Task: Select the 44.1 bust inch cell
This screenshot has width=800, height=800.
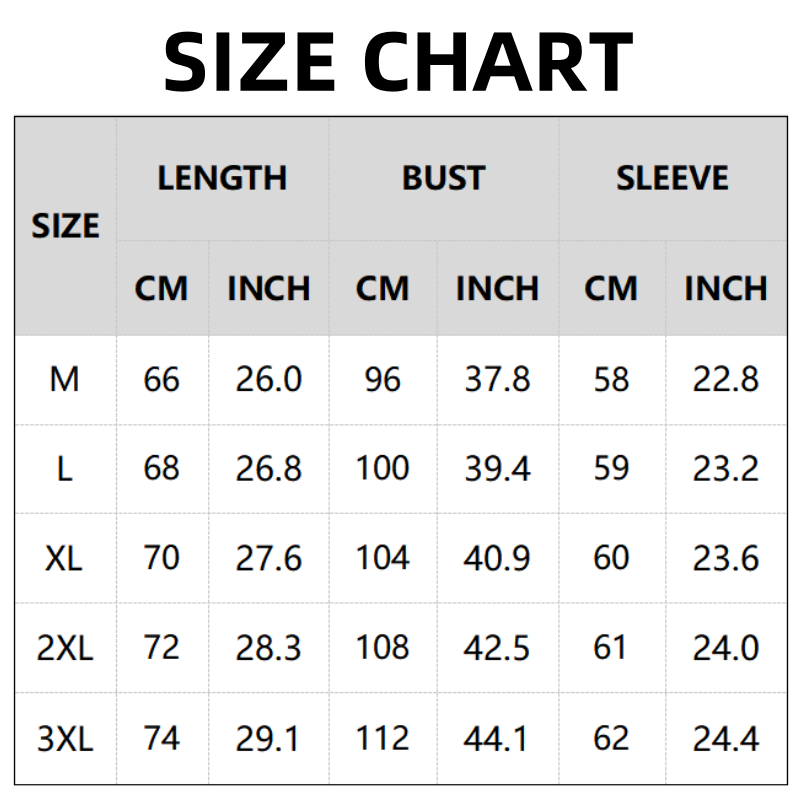Action: coord(497,739)
